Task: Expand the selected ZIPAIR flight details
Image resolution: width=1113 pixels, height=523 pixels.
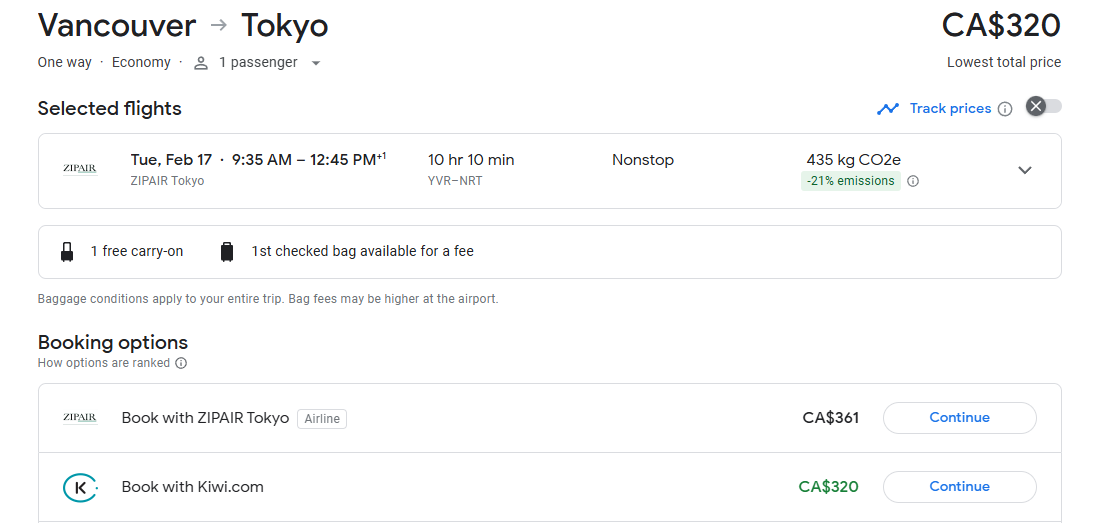Action: tap(1024, 170)
